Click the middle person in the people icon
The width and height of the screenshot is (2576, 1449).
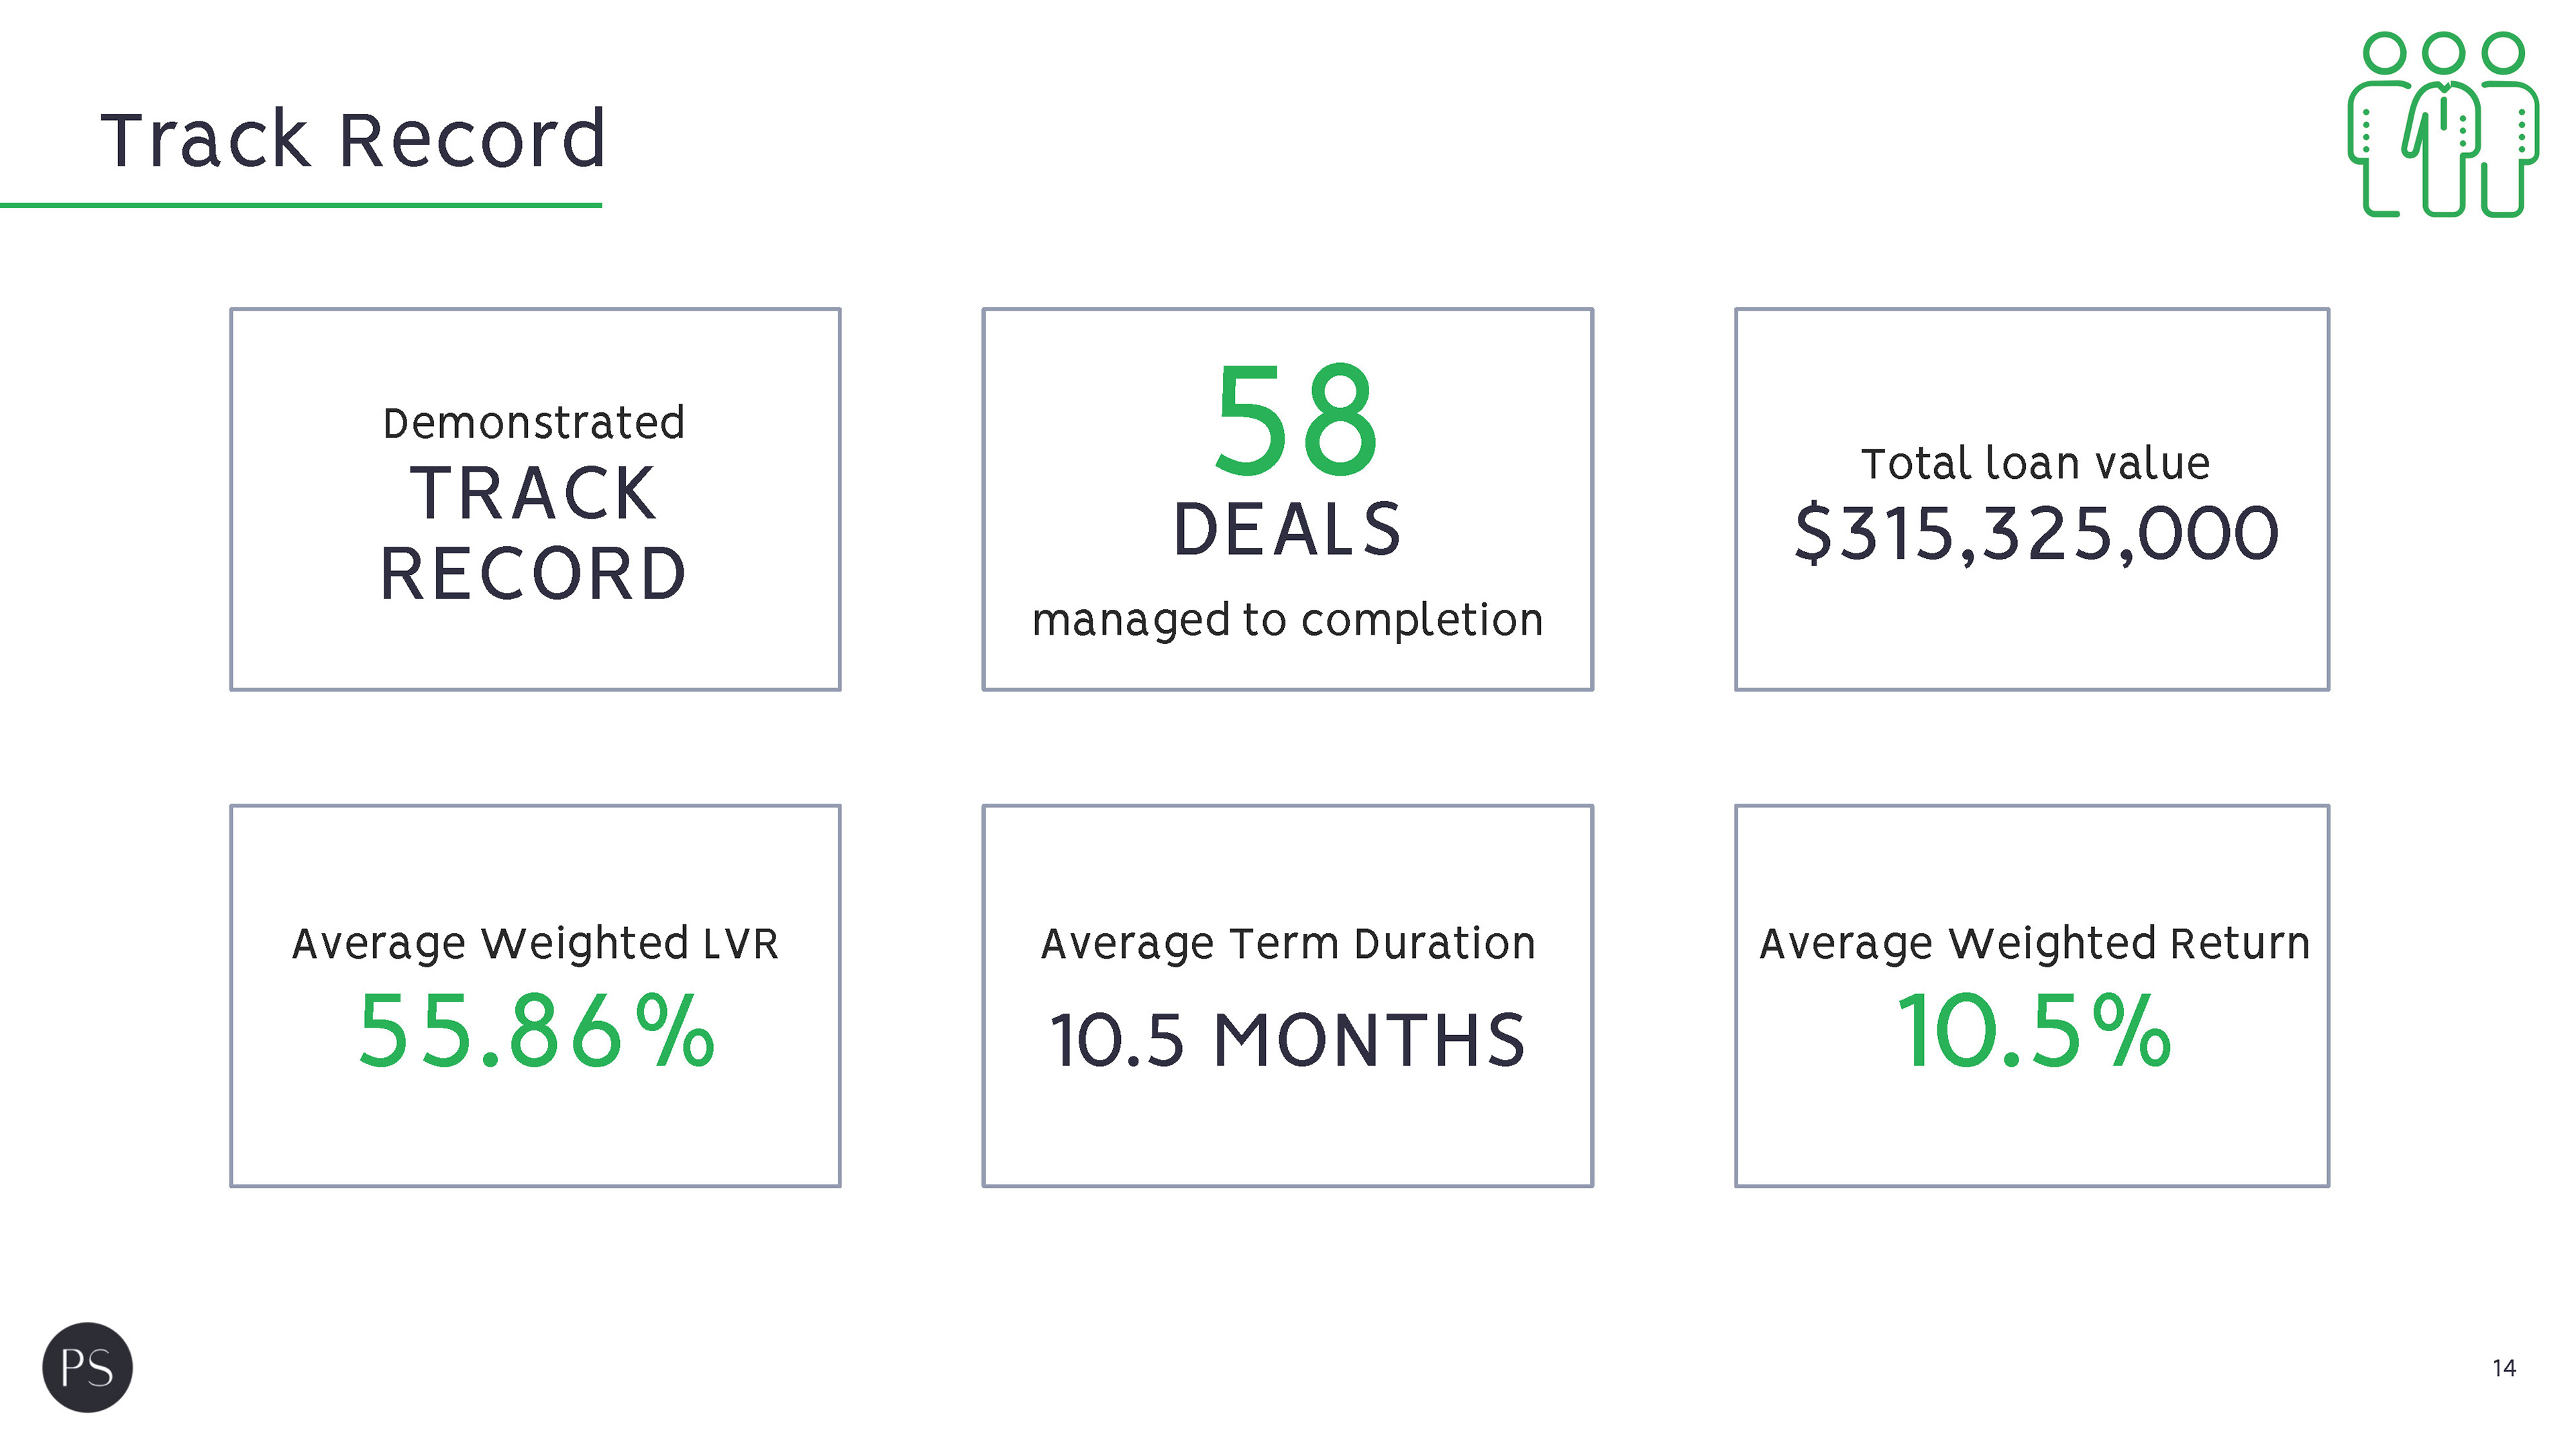(2443, 124)
